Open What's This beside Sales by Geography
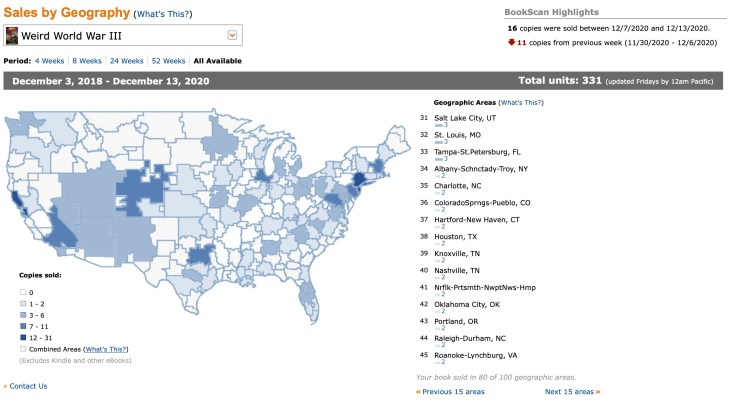 (x=163, y=15)
